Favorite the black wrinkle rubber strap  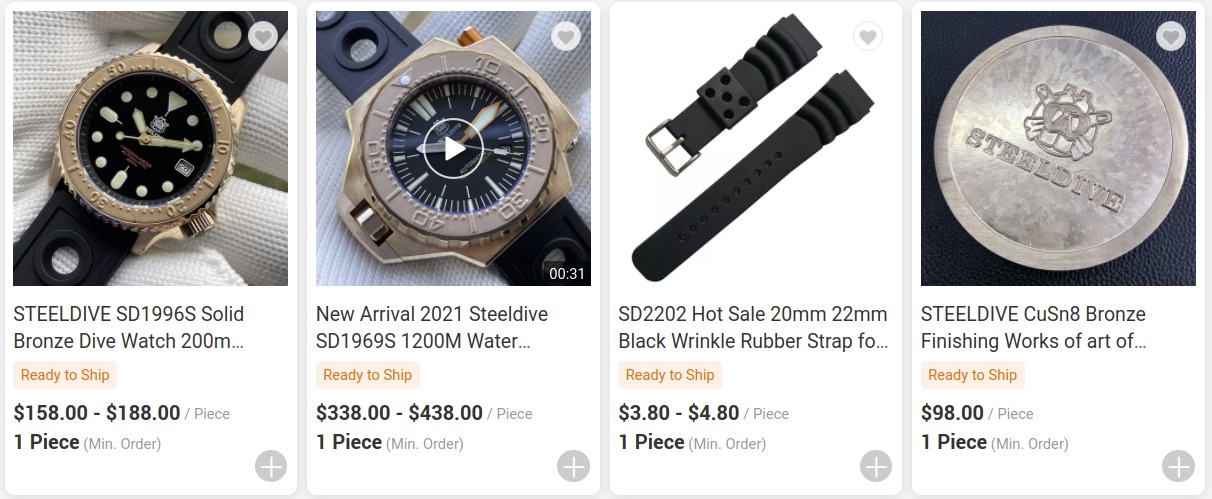pyautogui.click(x=868, y=37)
